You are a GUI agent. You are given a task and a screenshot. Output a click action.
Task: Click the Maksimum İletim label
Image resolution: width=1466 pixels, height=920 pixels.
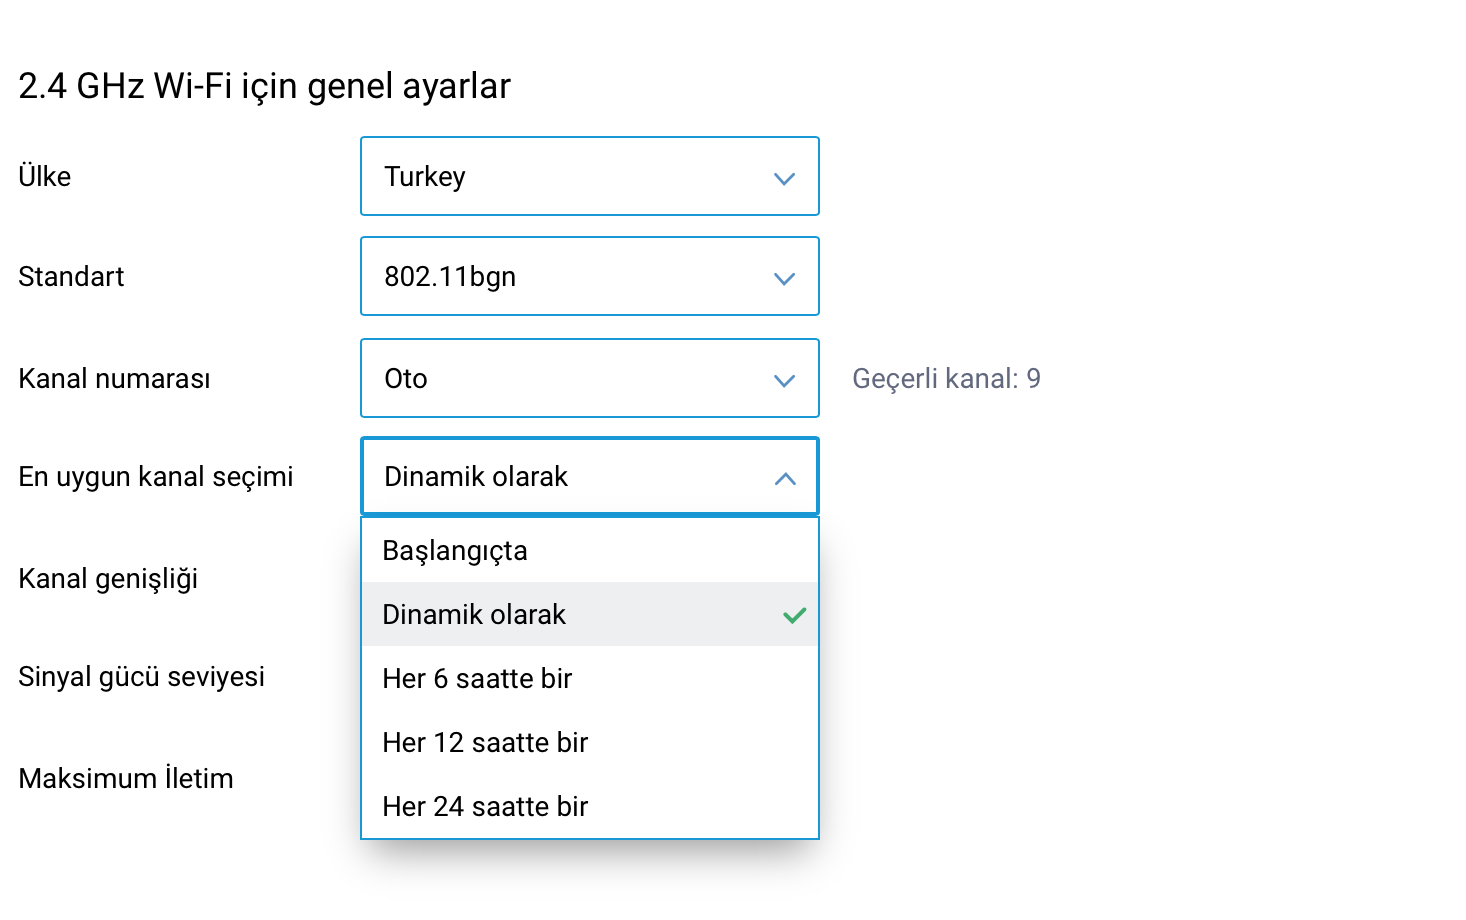click(126, 778)
